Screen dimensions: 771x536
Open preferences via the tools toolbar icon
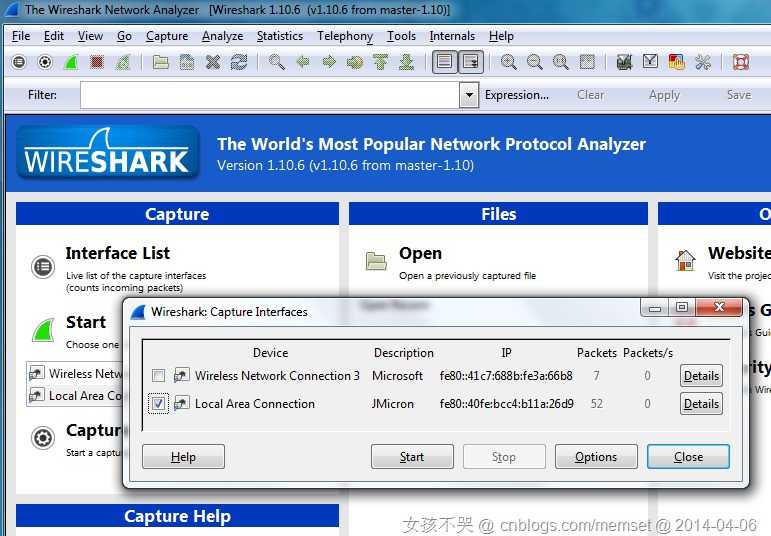703,62
